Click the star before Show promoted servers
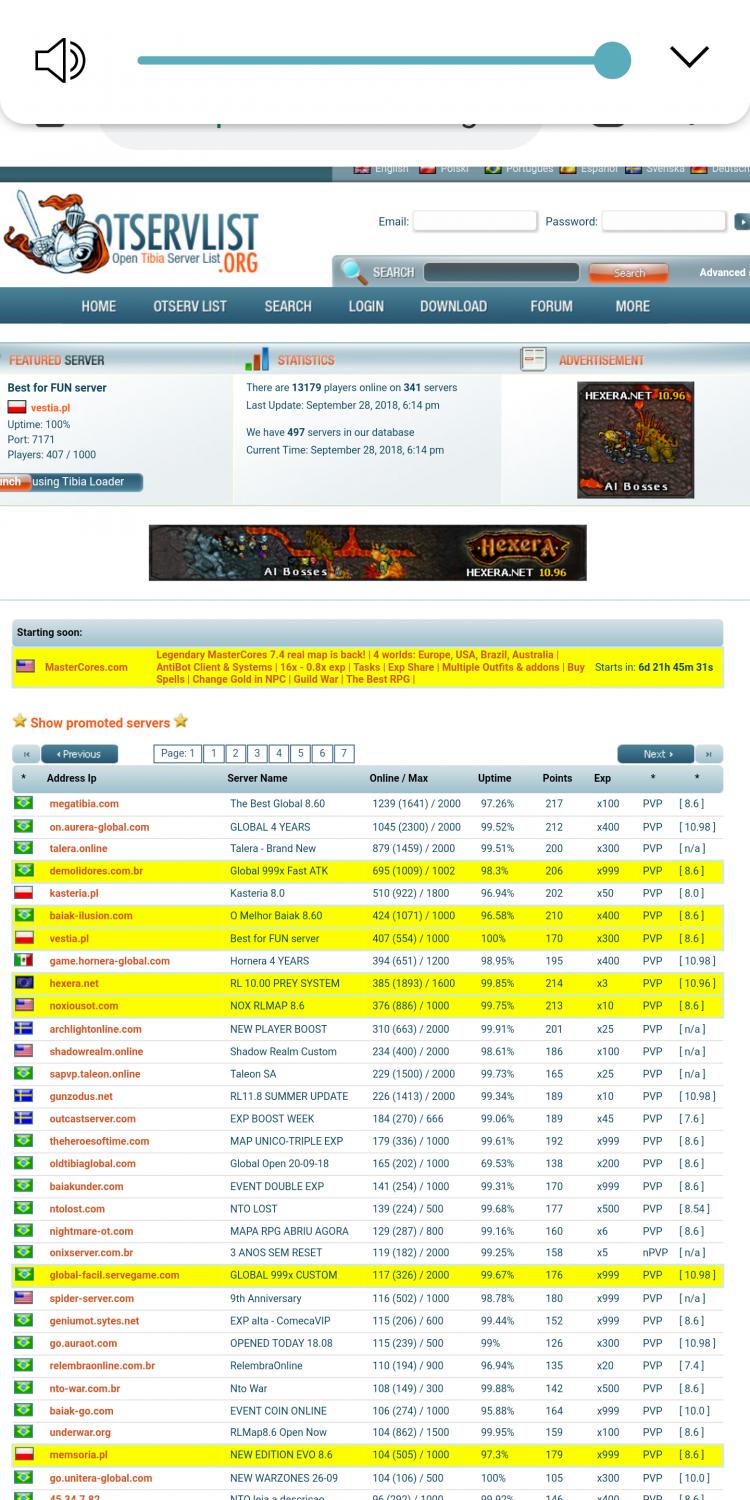 [x=19, y=722]
